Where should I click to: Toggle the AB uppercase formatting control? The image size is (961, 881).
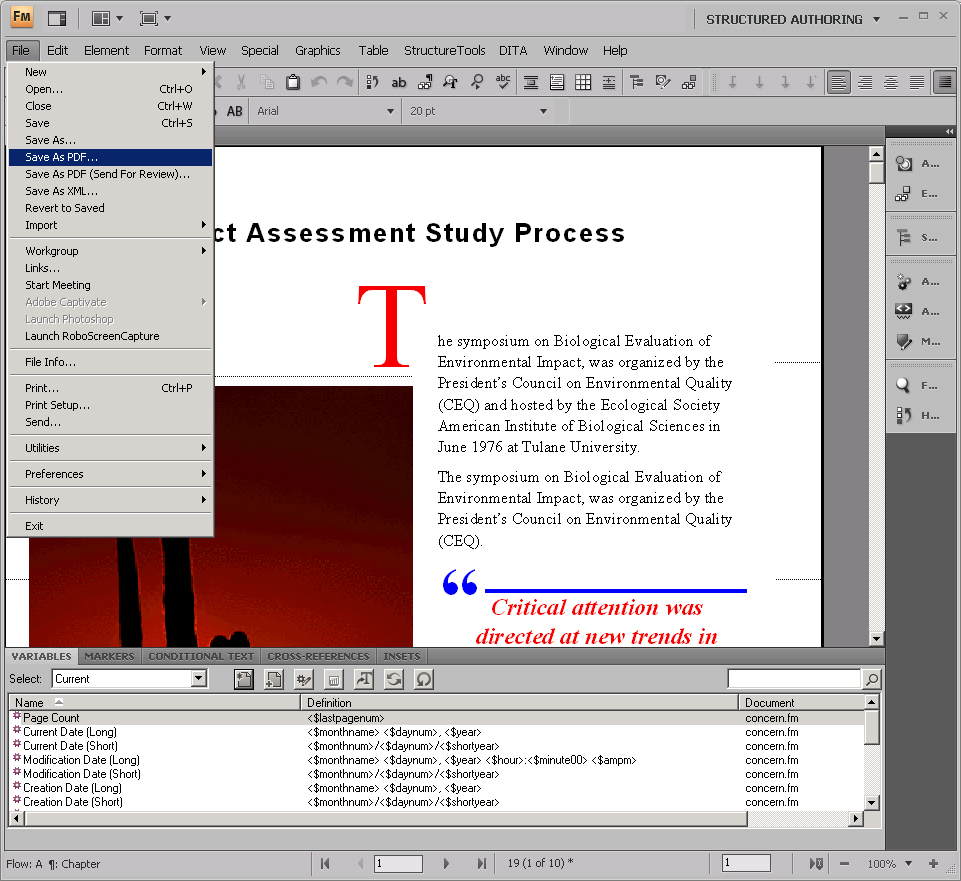(x=234, y=111)
